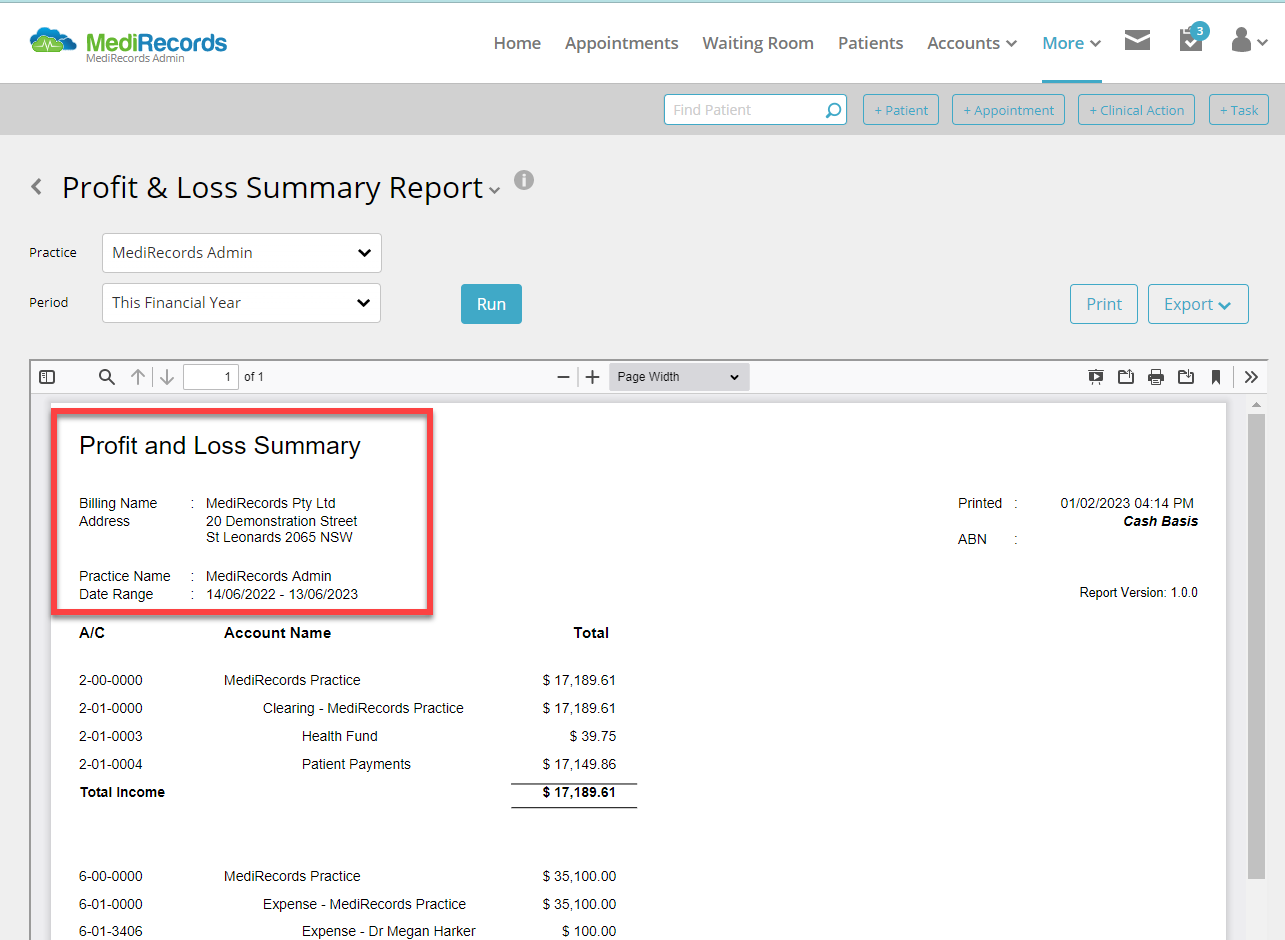The height and width of the screenshot is (940, 1285).
Task: Open the Waiting Room tab
Action: coord(758,43)
